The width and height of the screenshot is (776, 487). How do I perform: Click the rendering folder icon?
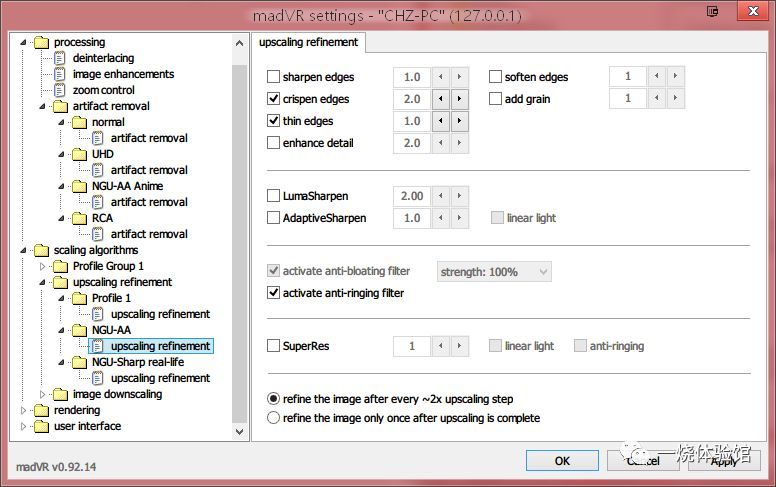(x=42, y=410)
